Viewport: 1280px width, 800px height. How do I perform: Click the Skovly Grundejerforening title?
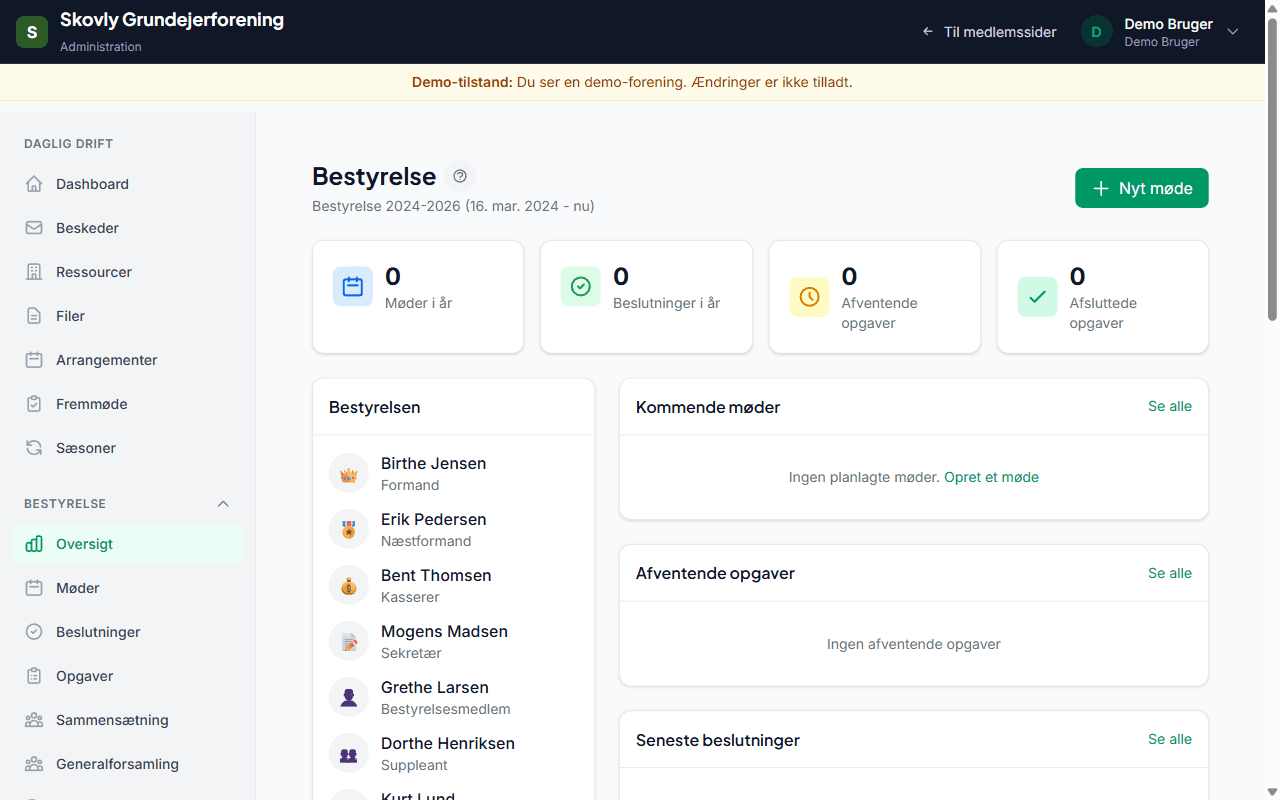click(x=172, y=20)
